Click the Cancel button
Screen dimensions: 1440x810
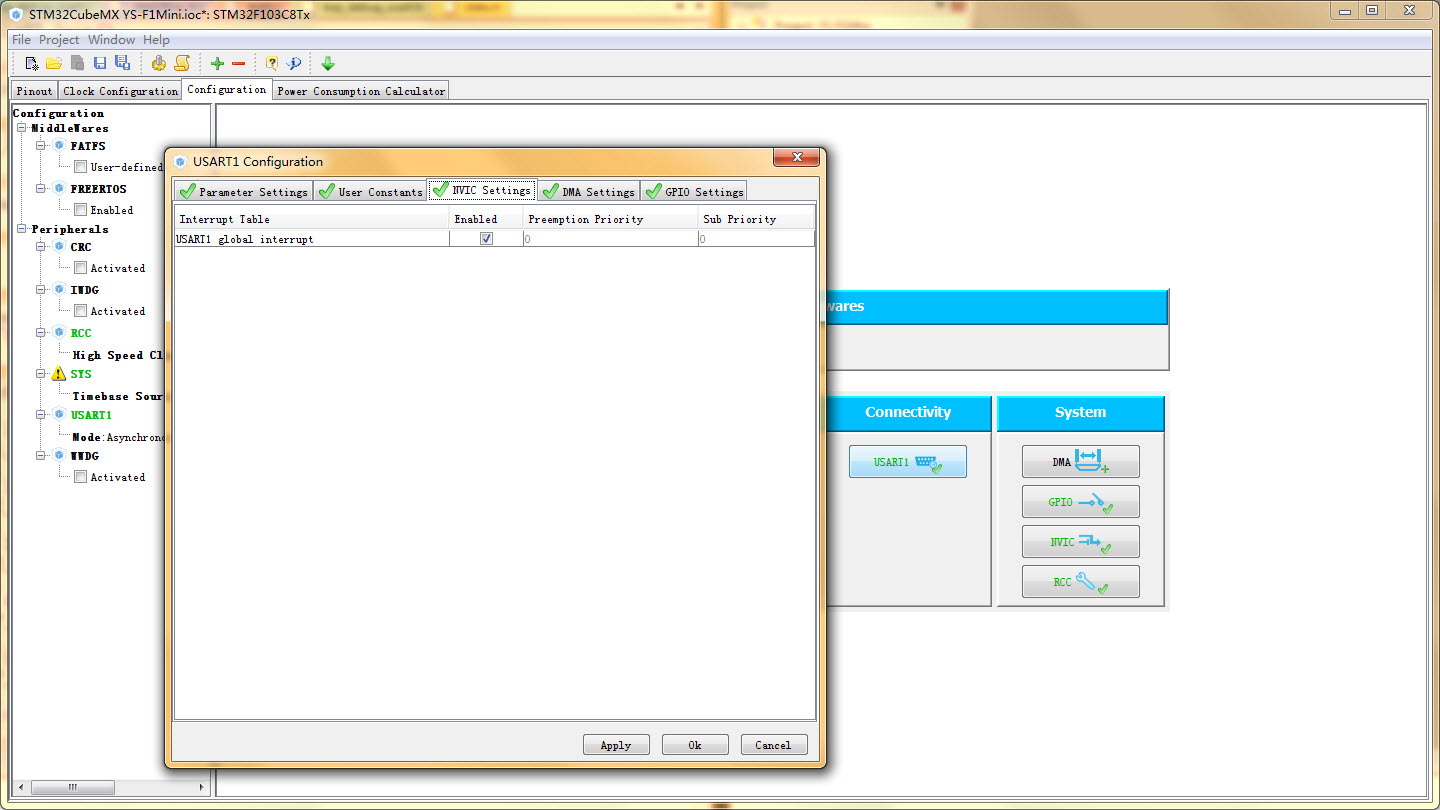774,745
